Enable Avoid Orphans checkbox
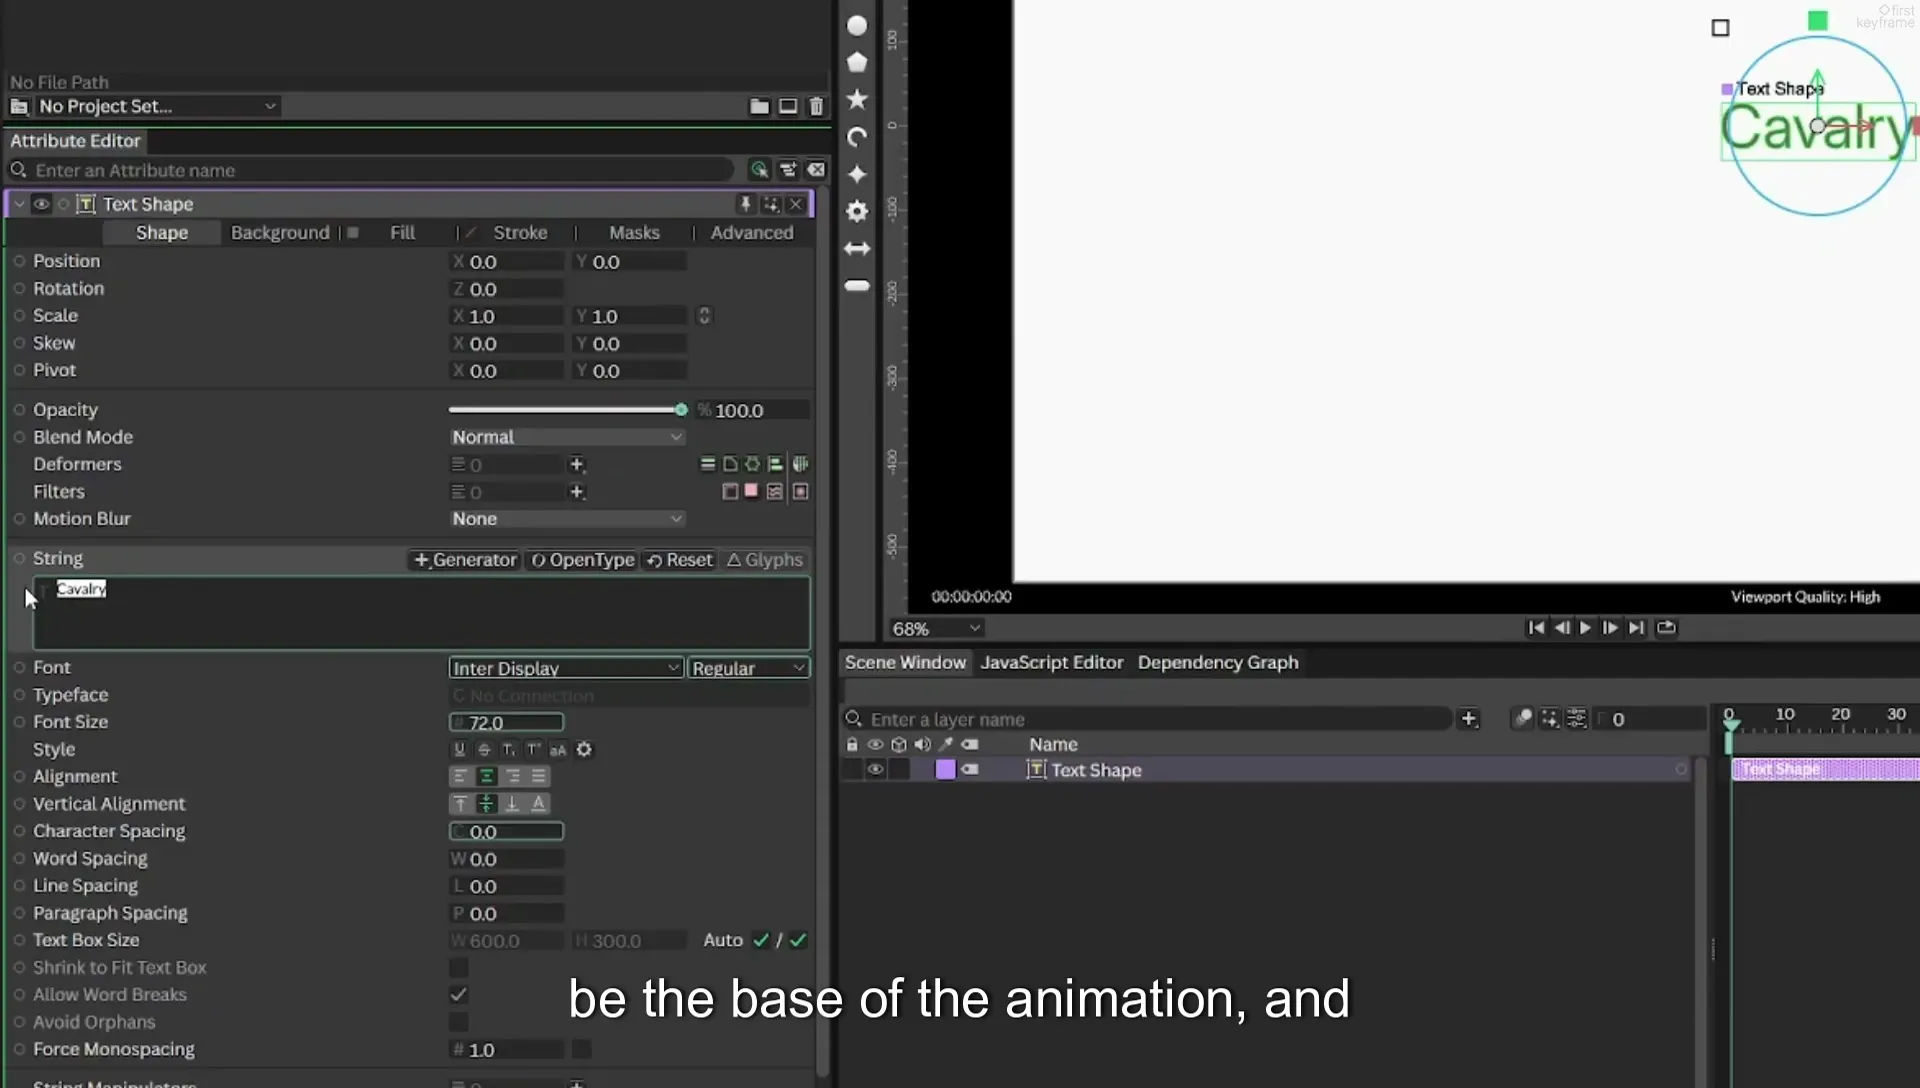Screen dimensions: 1920x1088 (458, 1022)
